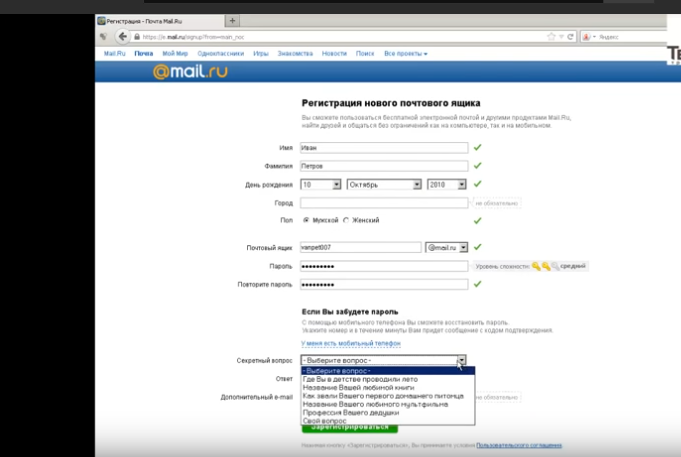Viewport: 681px width, 457px height.
Task: Open bookmark dropdown arrow next to star
Action: point(561,37)
